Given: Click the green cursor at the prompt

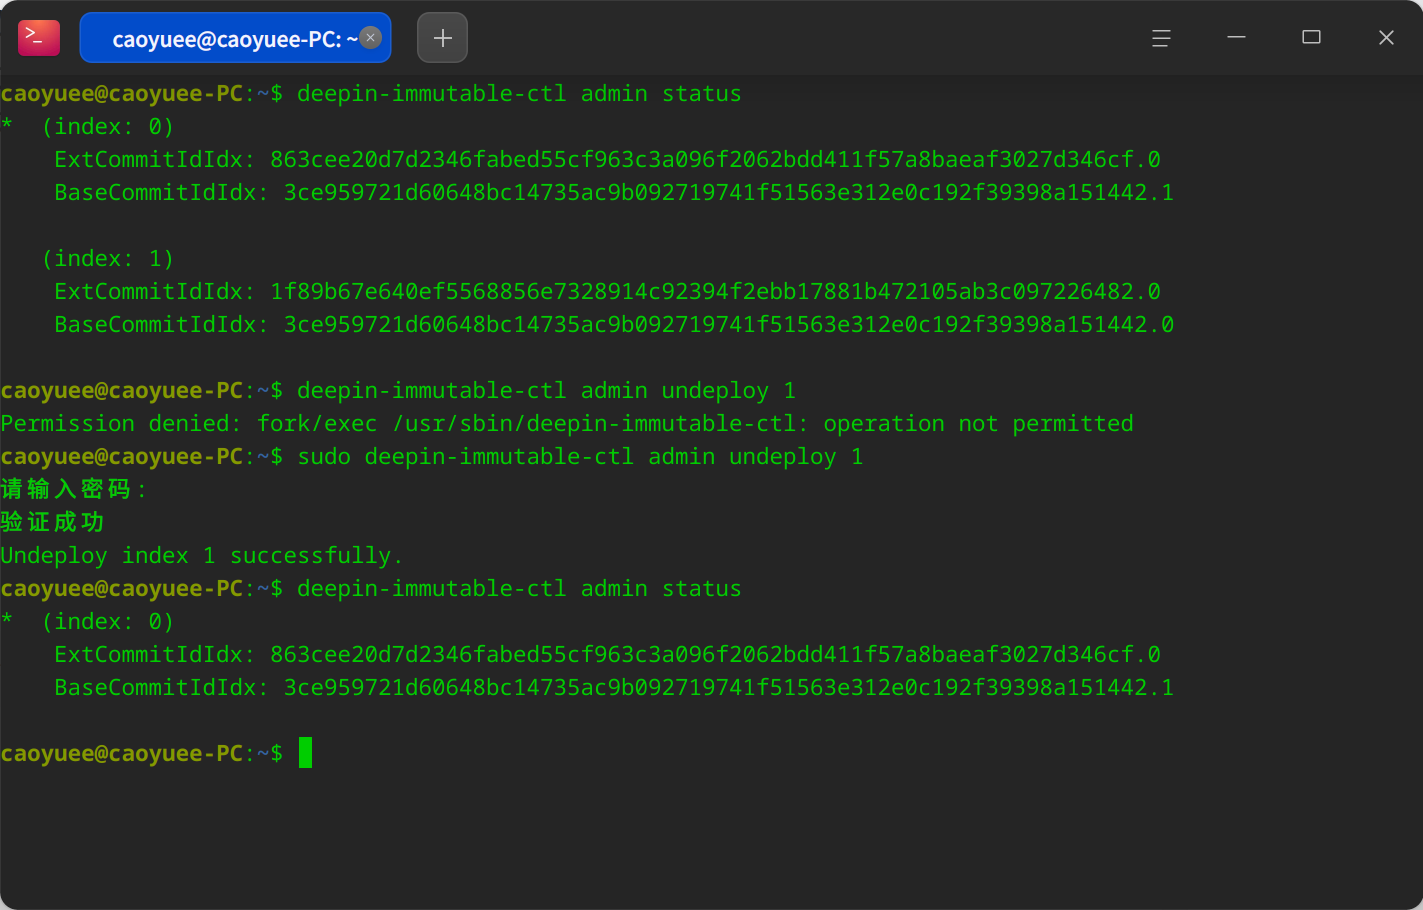Looking at the screenshot, I should tap(305, 753).
